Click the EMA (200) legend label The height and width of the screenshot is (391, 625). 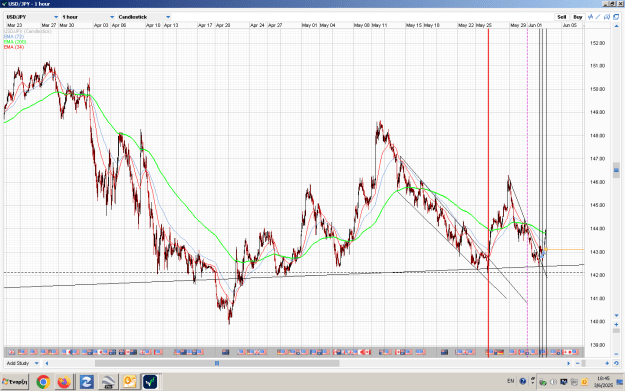point(15,42)
